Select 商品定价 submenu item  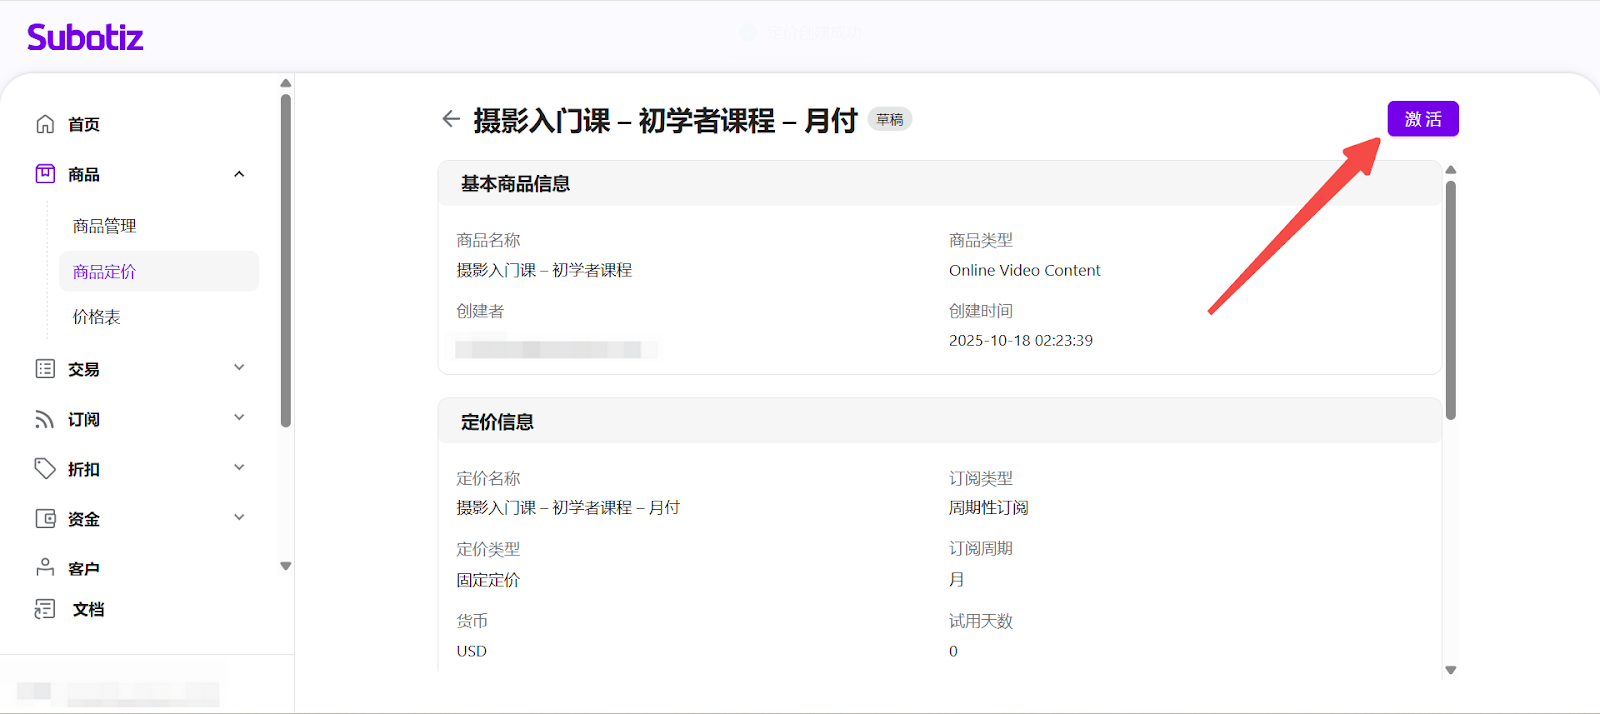(x=105, y=272)
